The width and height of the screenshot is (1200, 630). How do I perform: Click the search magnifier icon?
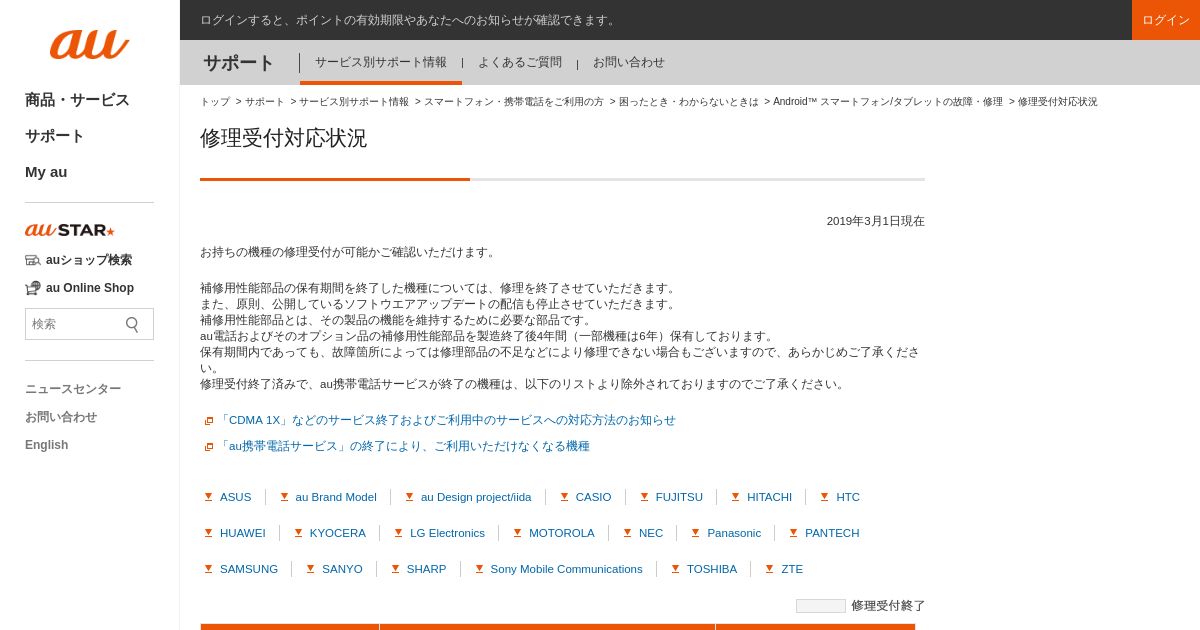[132, 324]
